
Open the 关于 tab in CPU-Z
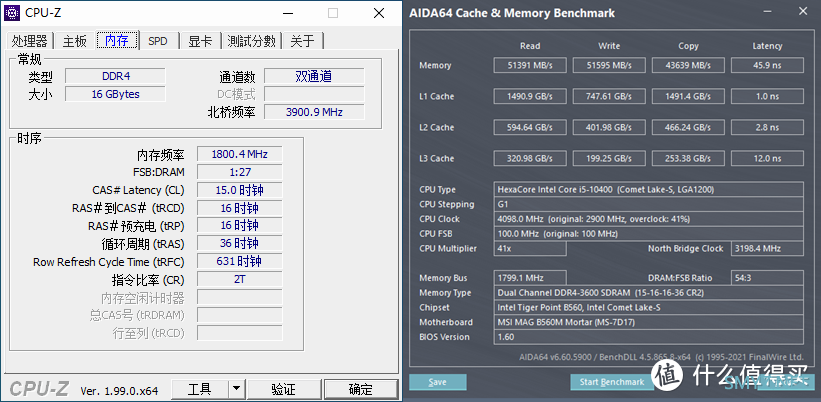pos(303,41)
